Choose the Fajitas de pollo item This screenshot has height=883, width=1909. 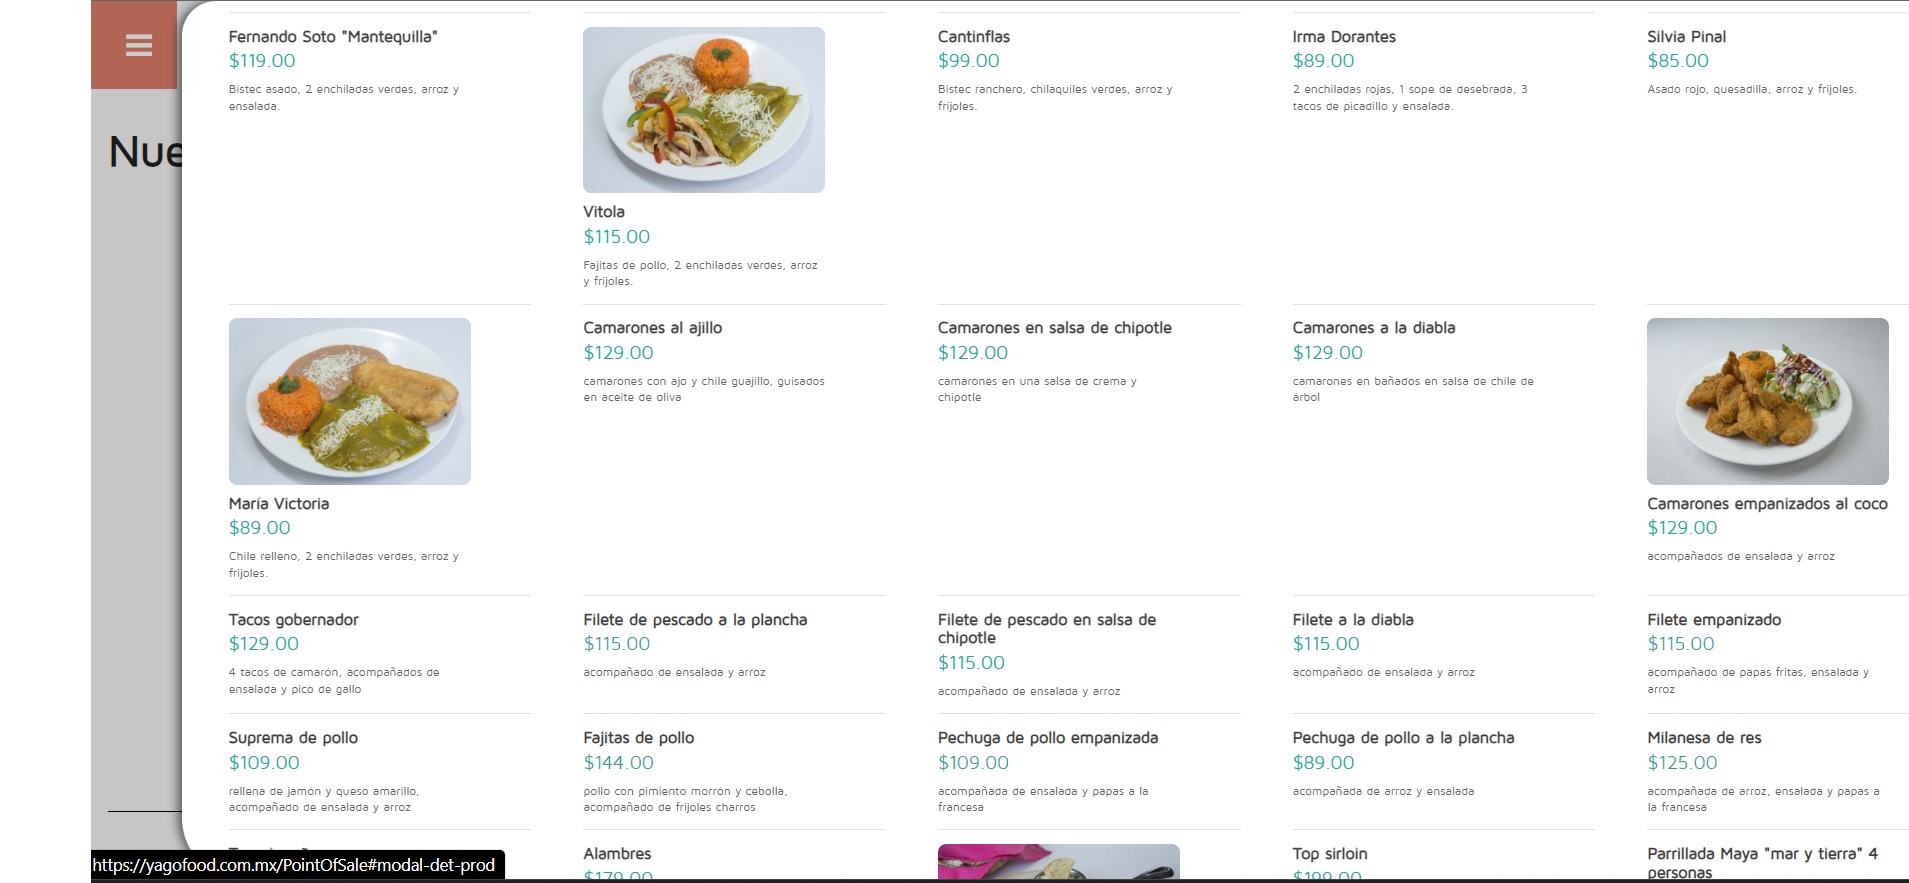pyautogui.click(x=638, y=738)
